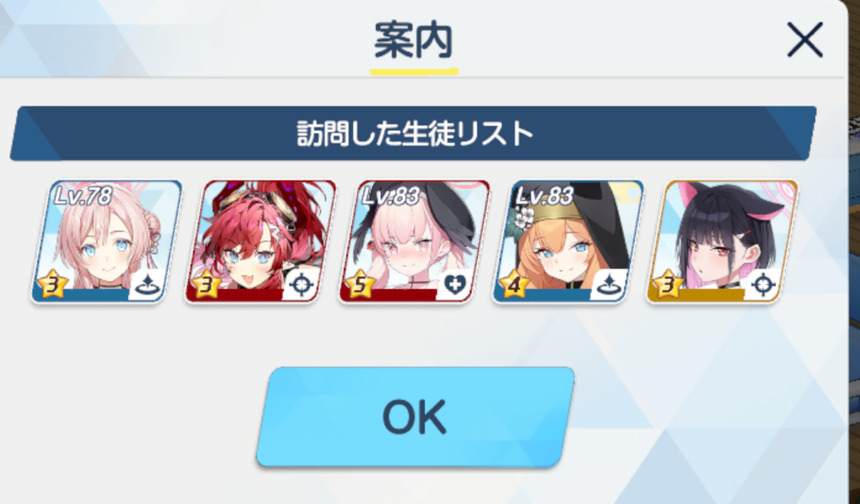Image resolution: width=860 pixels, height=504 pixels.
Task: Click the 訪問した生徒リスト header banner
Action: tap(413, 133)
